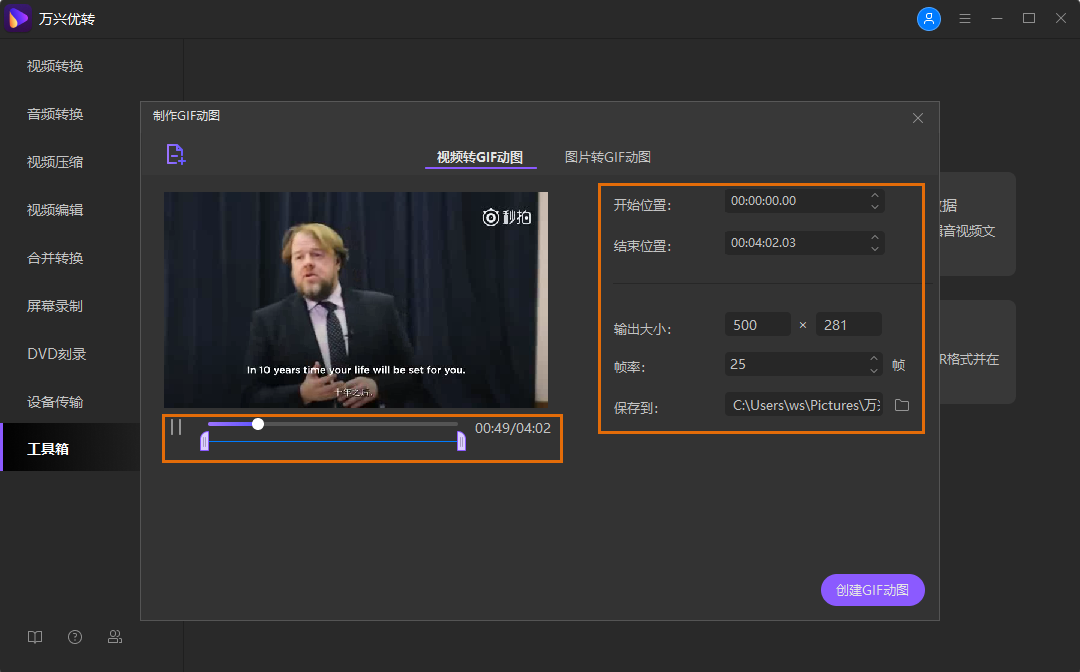The height and width of the screenshot is (672, 1080).
Task: Click the right trim end marker
Action: tap(461, 441)
